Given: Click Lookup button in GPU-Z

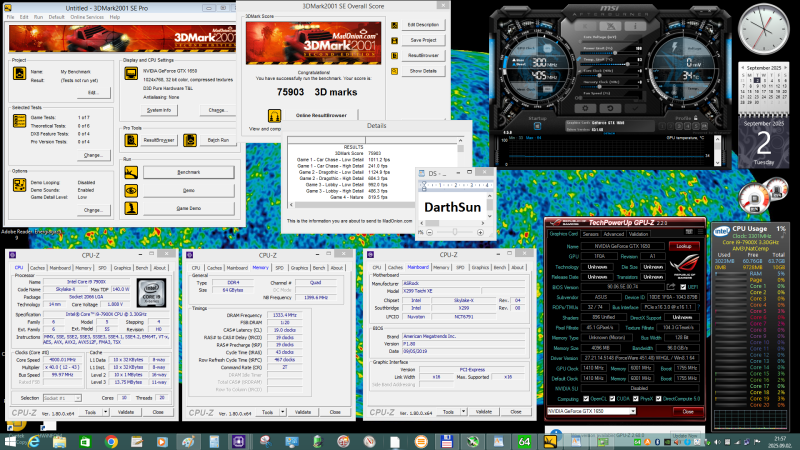Looking at the screenshot, I should (x=684, y=246).
